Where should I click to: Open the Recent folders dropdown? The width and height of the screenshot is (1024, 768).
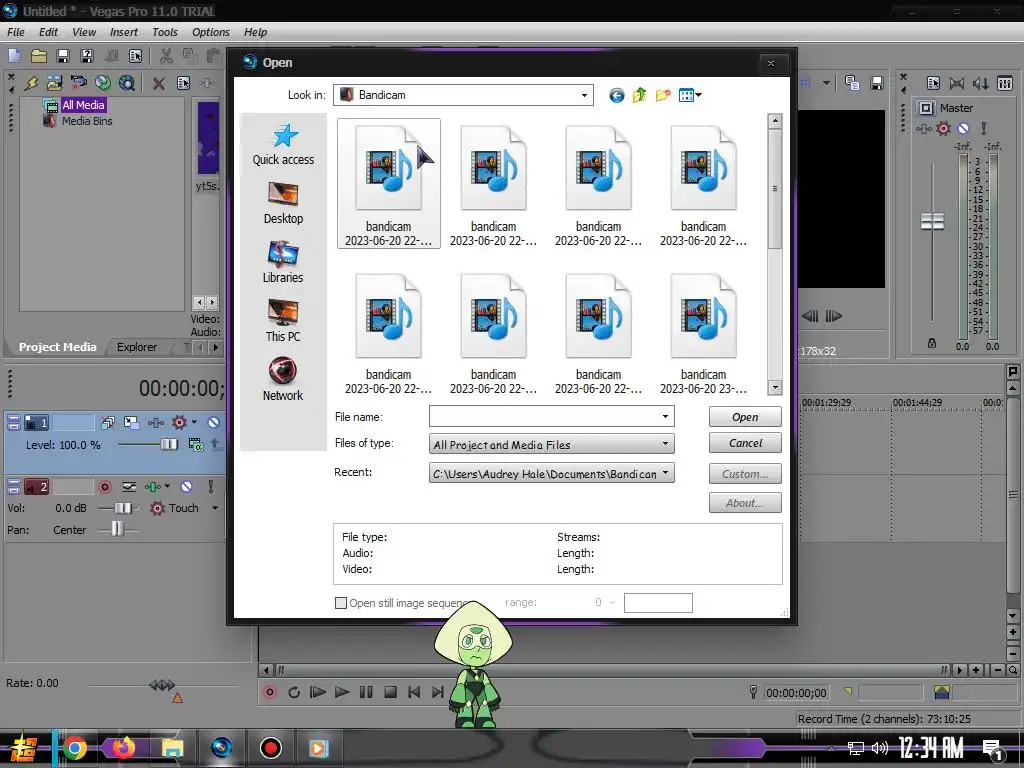coord(665,473)
